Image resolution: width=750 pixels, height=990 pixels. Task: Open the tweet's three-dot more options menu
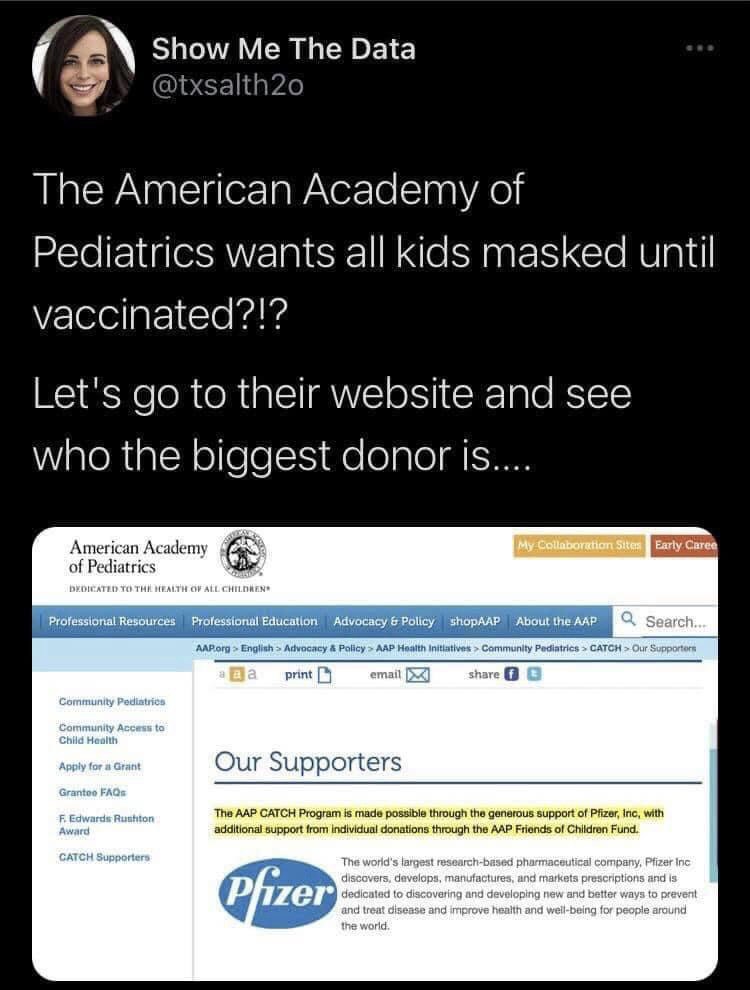pos(701,48)
